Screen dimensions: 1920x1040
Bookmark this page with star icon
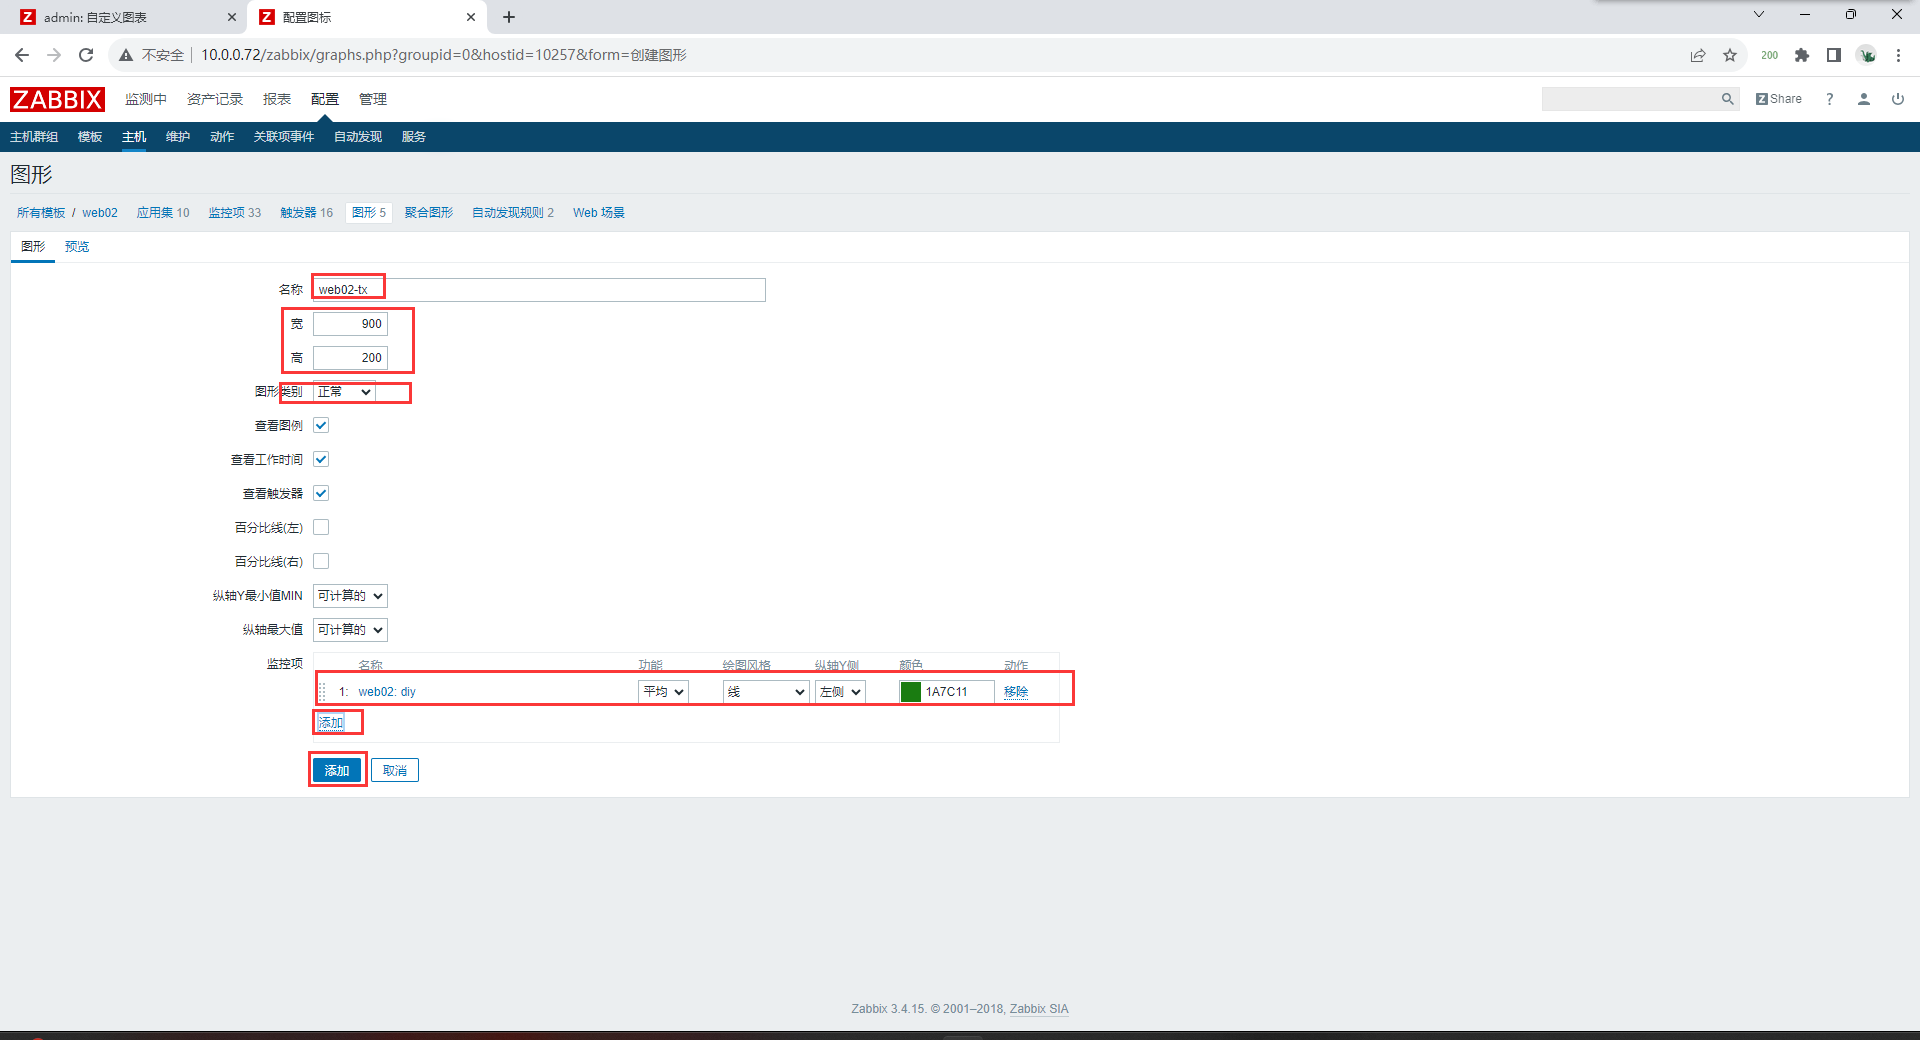click(1730, 55)
